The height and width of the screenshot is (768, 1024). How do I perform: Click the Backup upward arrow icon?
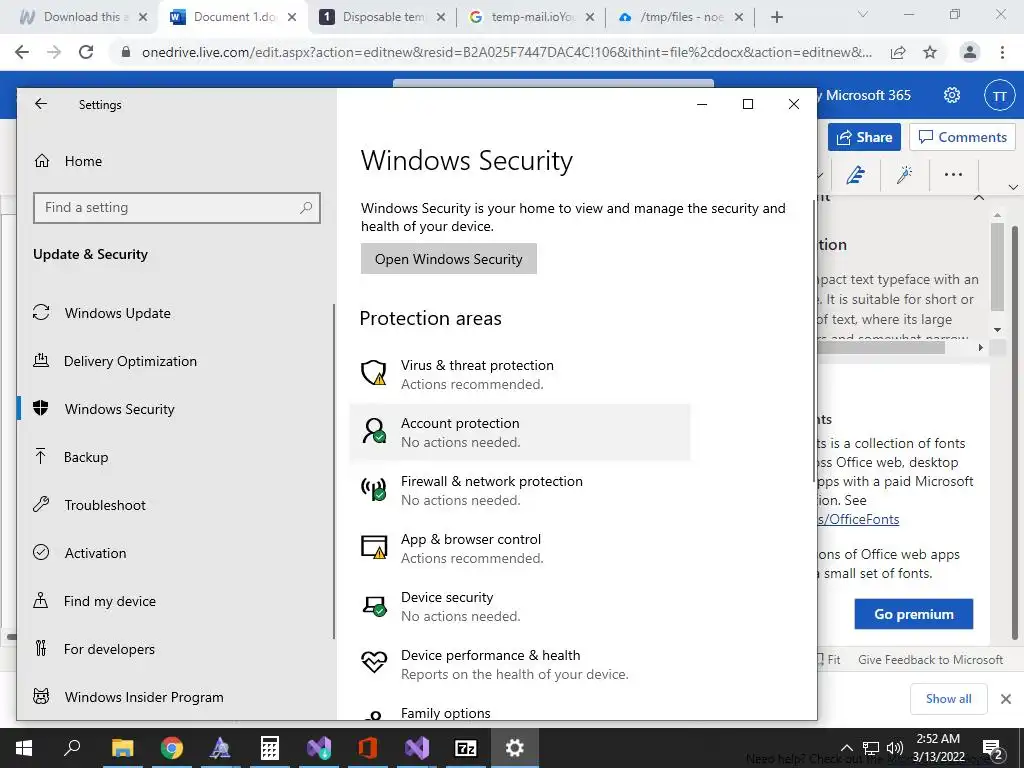[x=40, y=456]
